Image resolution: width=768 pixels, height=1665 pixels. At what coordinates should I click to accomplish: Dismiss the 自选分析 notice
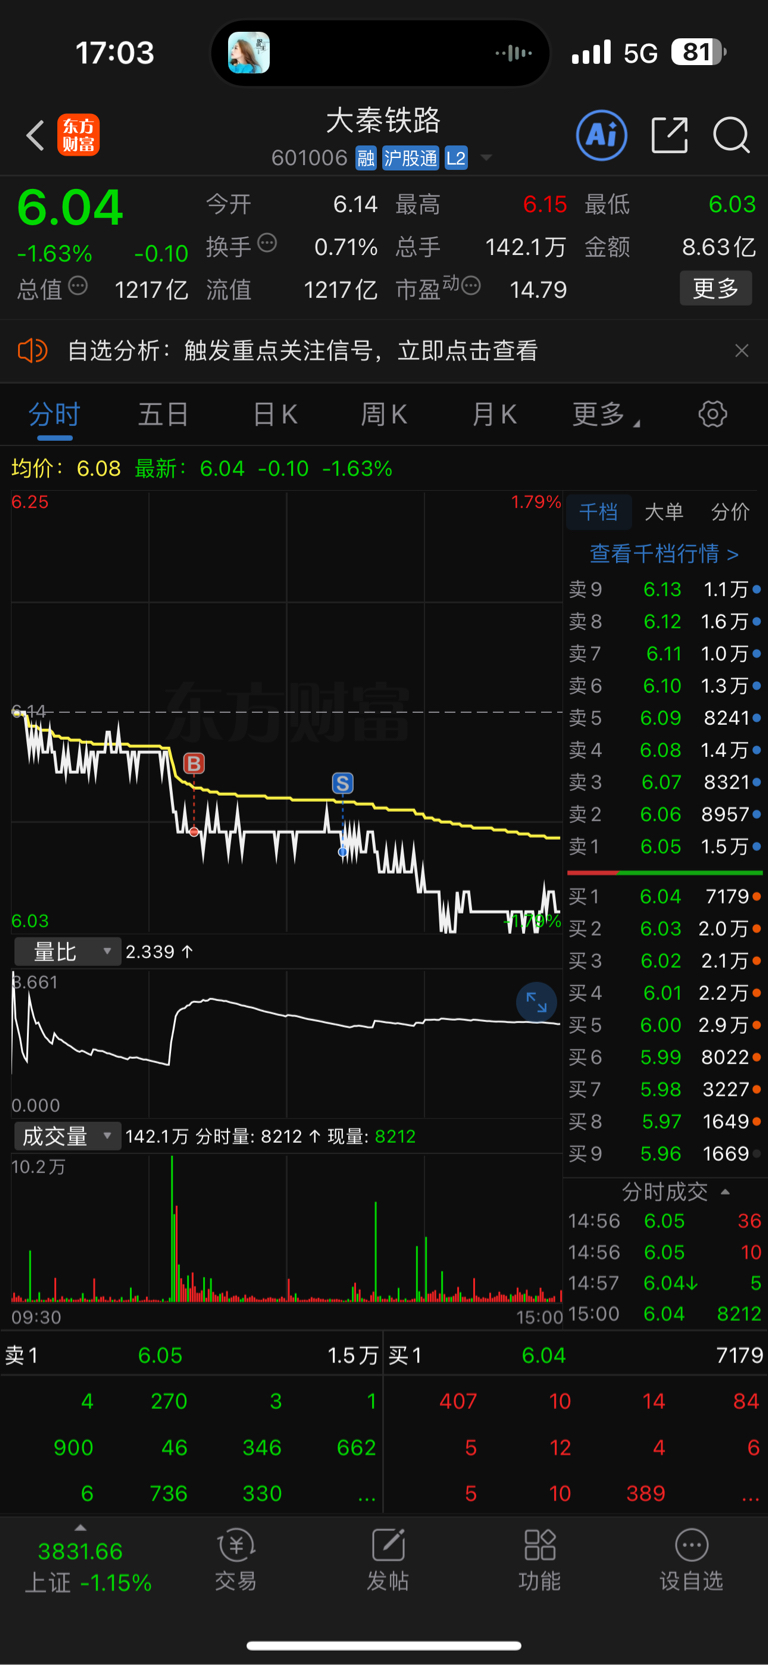click(x=742, y=351)
